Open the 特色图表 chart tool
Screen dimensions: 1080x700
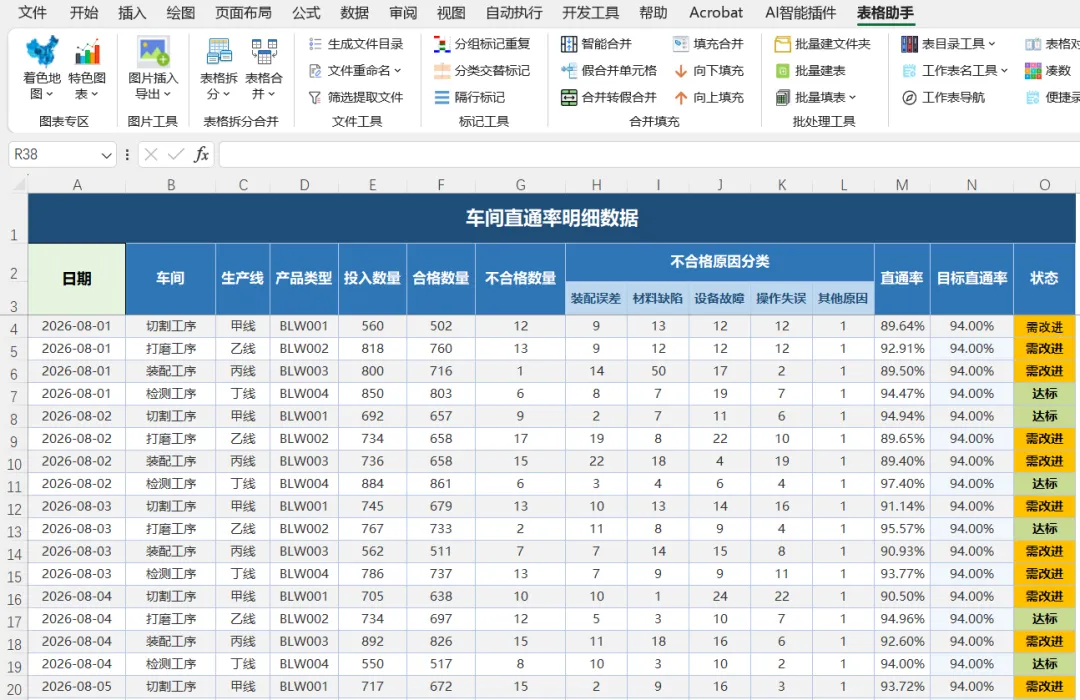(87, 68)
